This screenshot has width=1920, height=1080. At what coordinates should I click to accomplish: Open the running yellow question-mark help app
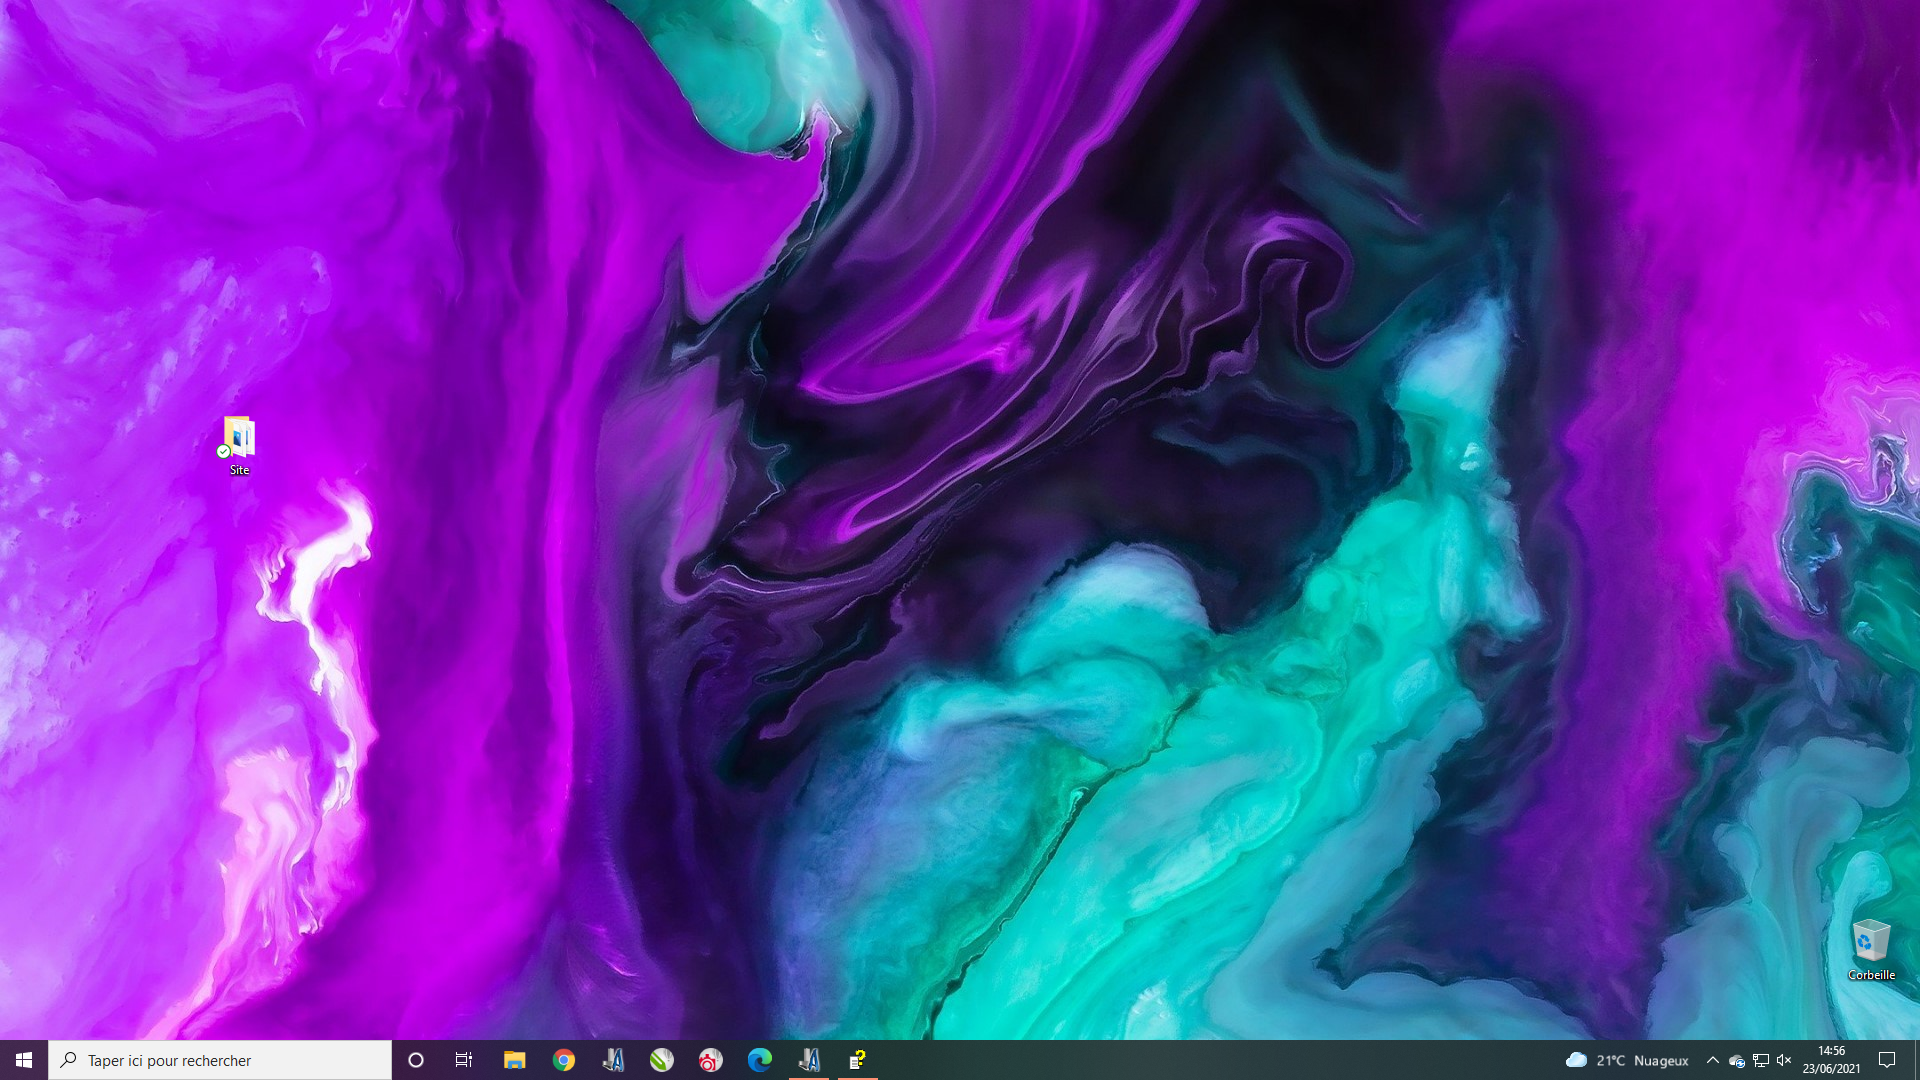(858, 1060)
